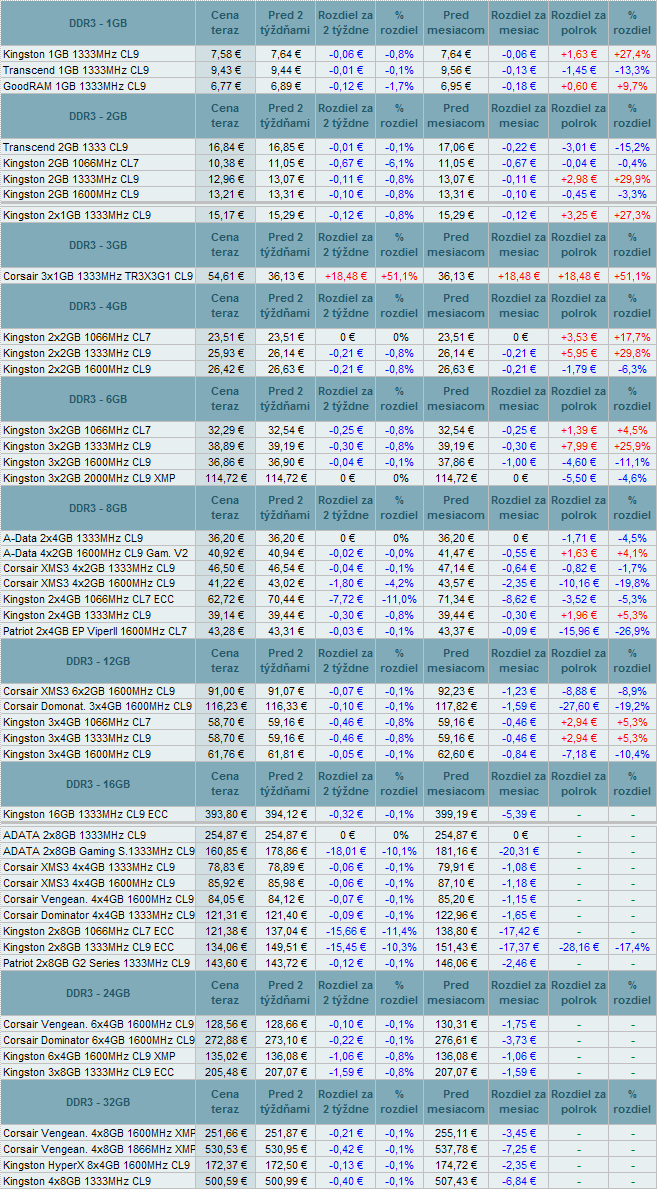Select Patriot 2x8GB G2 Series 1333MHz CL9 name

(x=96, y=963)
